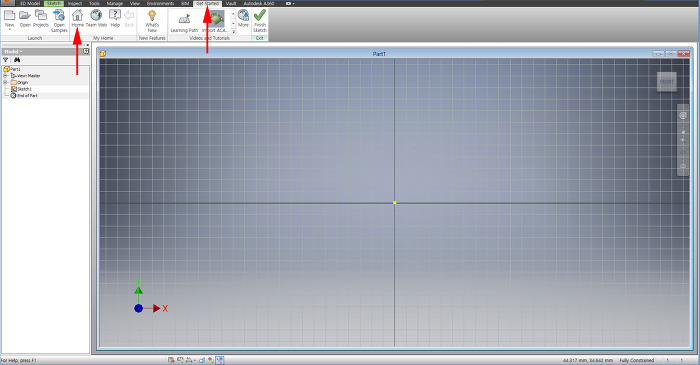700x365 pixels.
Task: Click the navigation bar customize arrow
Action: (x=686, y=173)
